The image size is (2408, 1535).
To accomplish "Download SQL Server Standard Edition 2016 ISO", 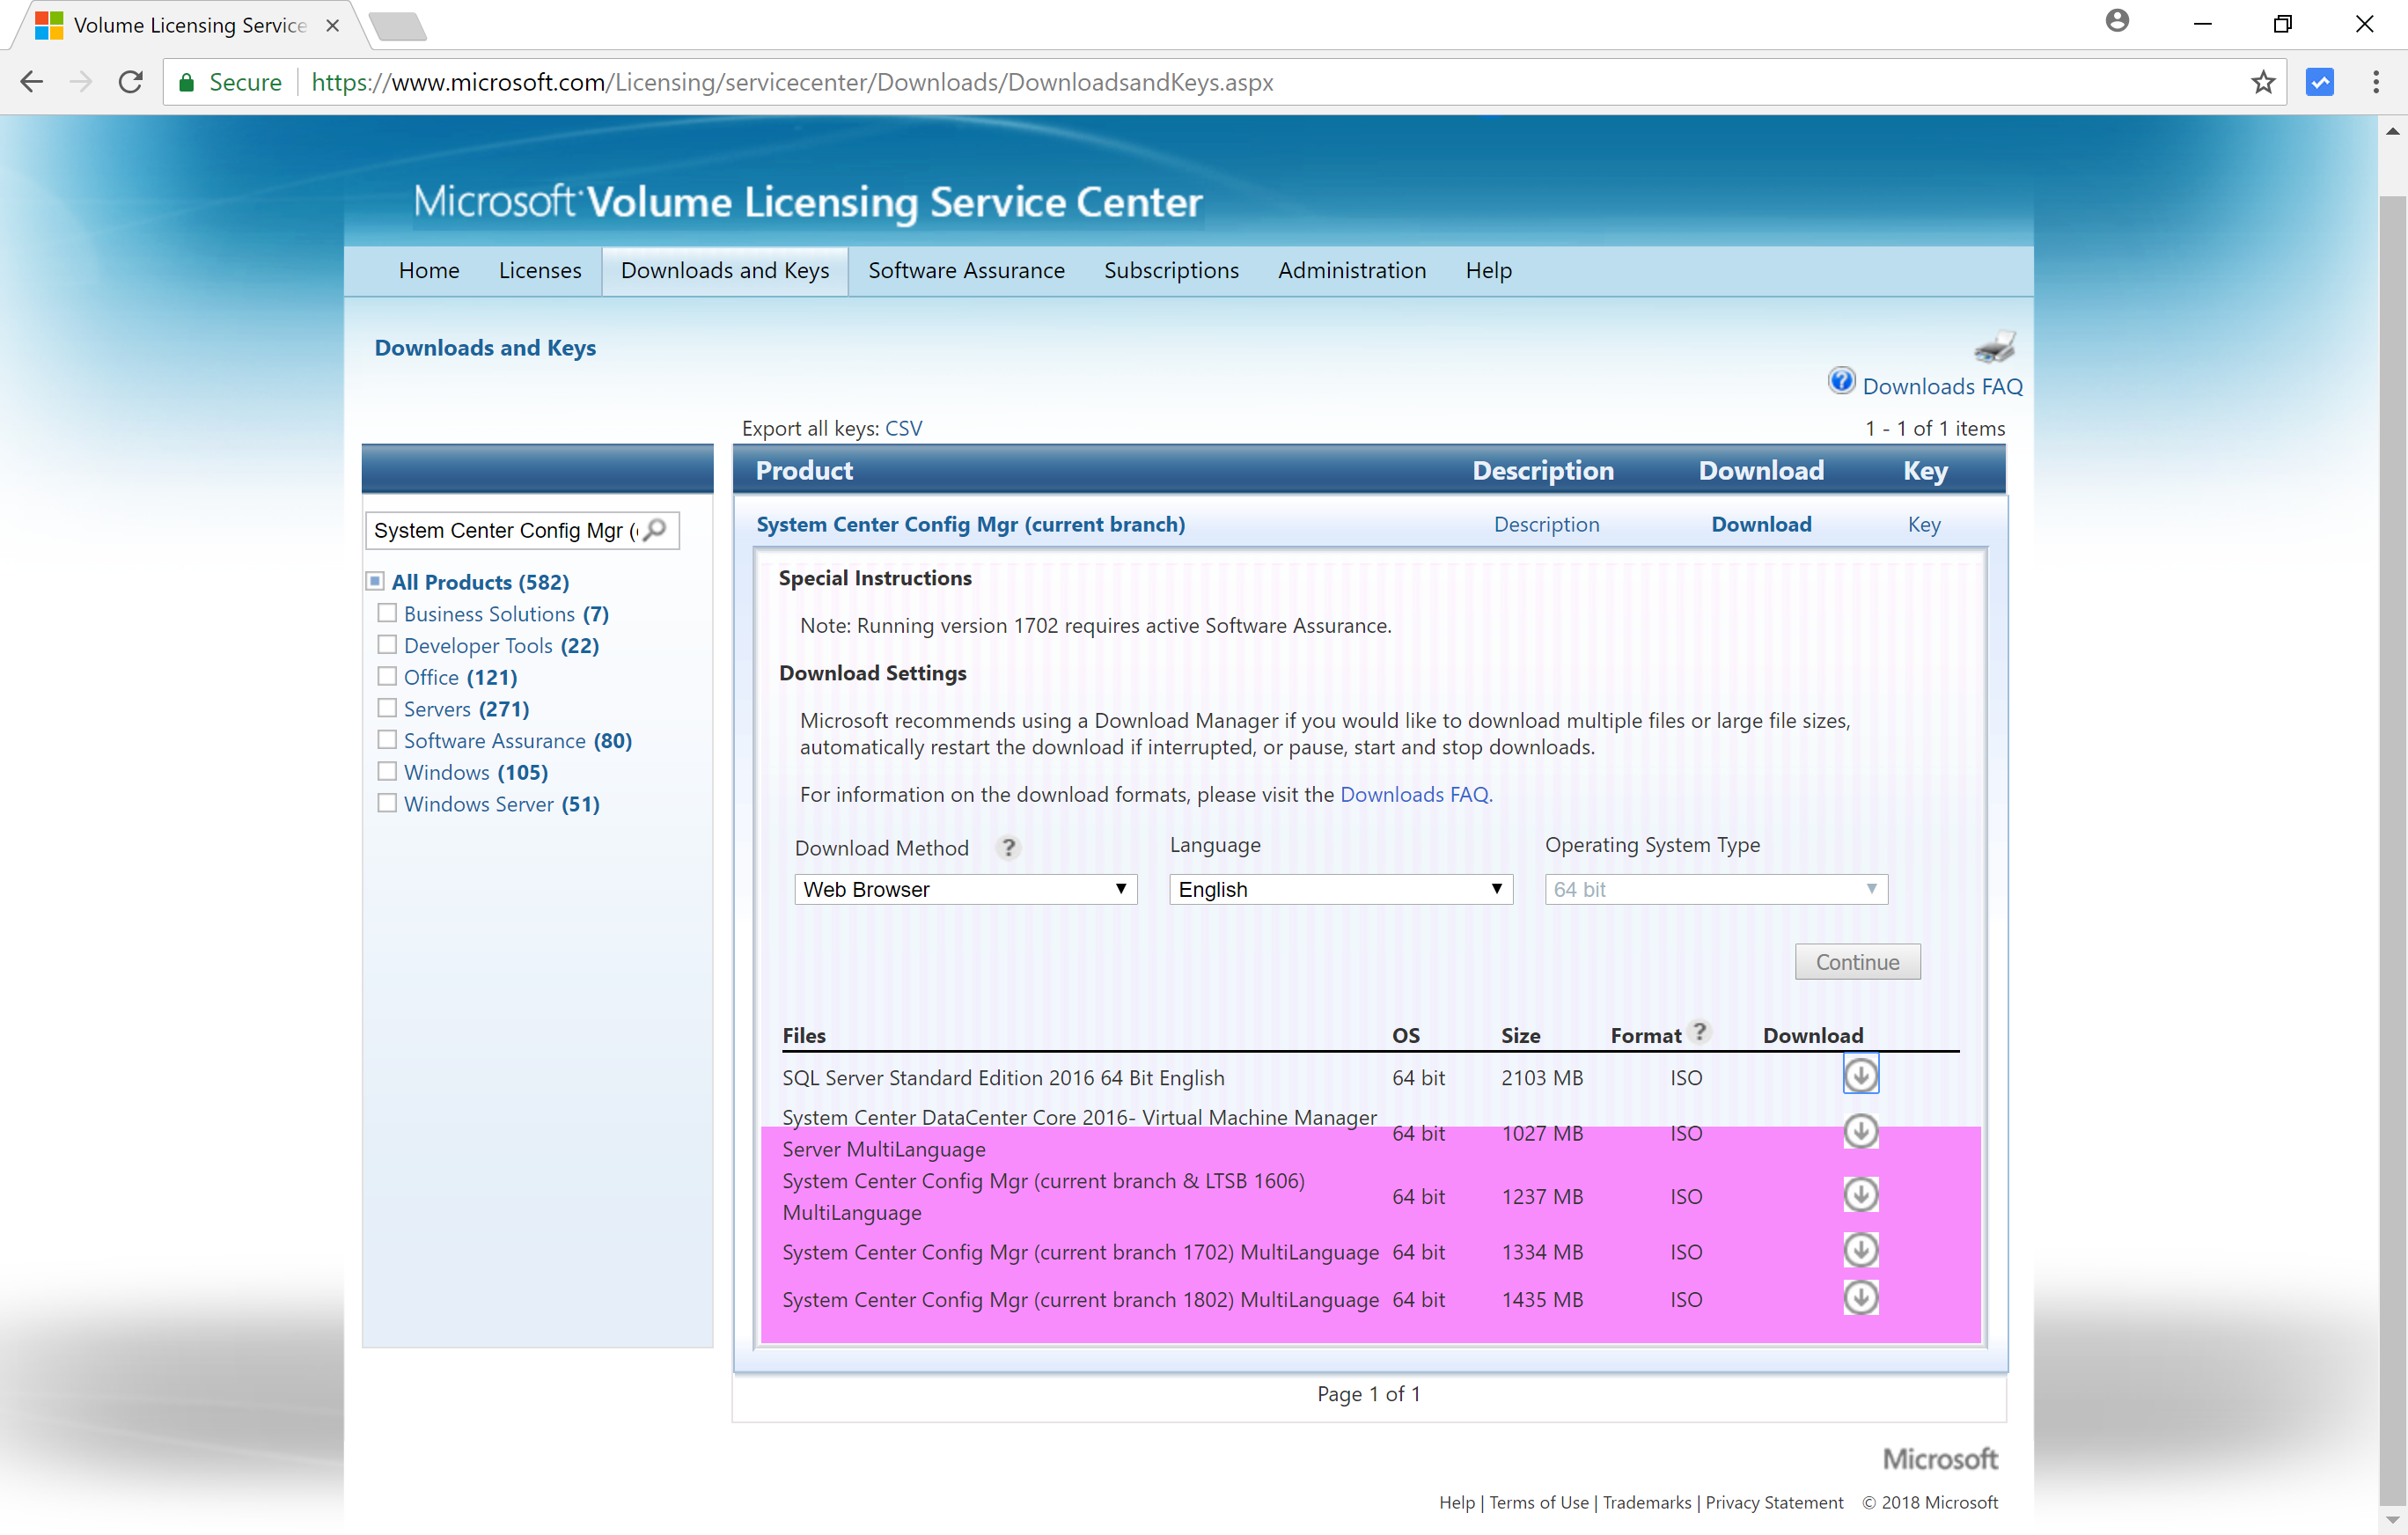I will (x=1860, y=1076).
